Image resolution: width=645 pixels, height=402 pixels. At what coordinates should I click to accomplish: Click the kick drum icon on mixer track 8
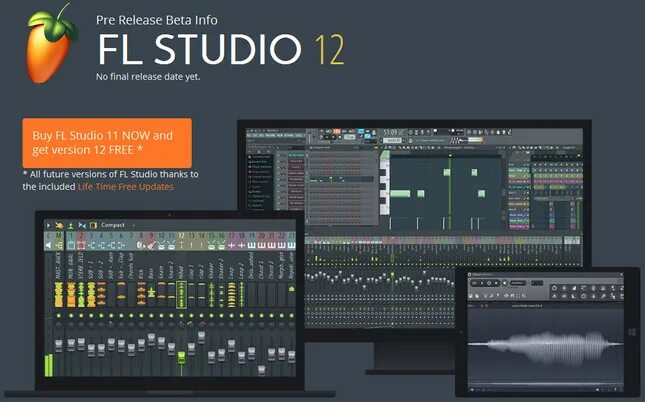[141, 245]
